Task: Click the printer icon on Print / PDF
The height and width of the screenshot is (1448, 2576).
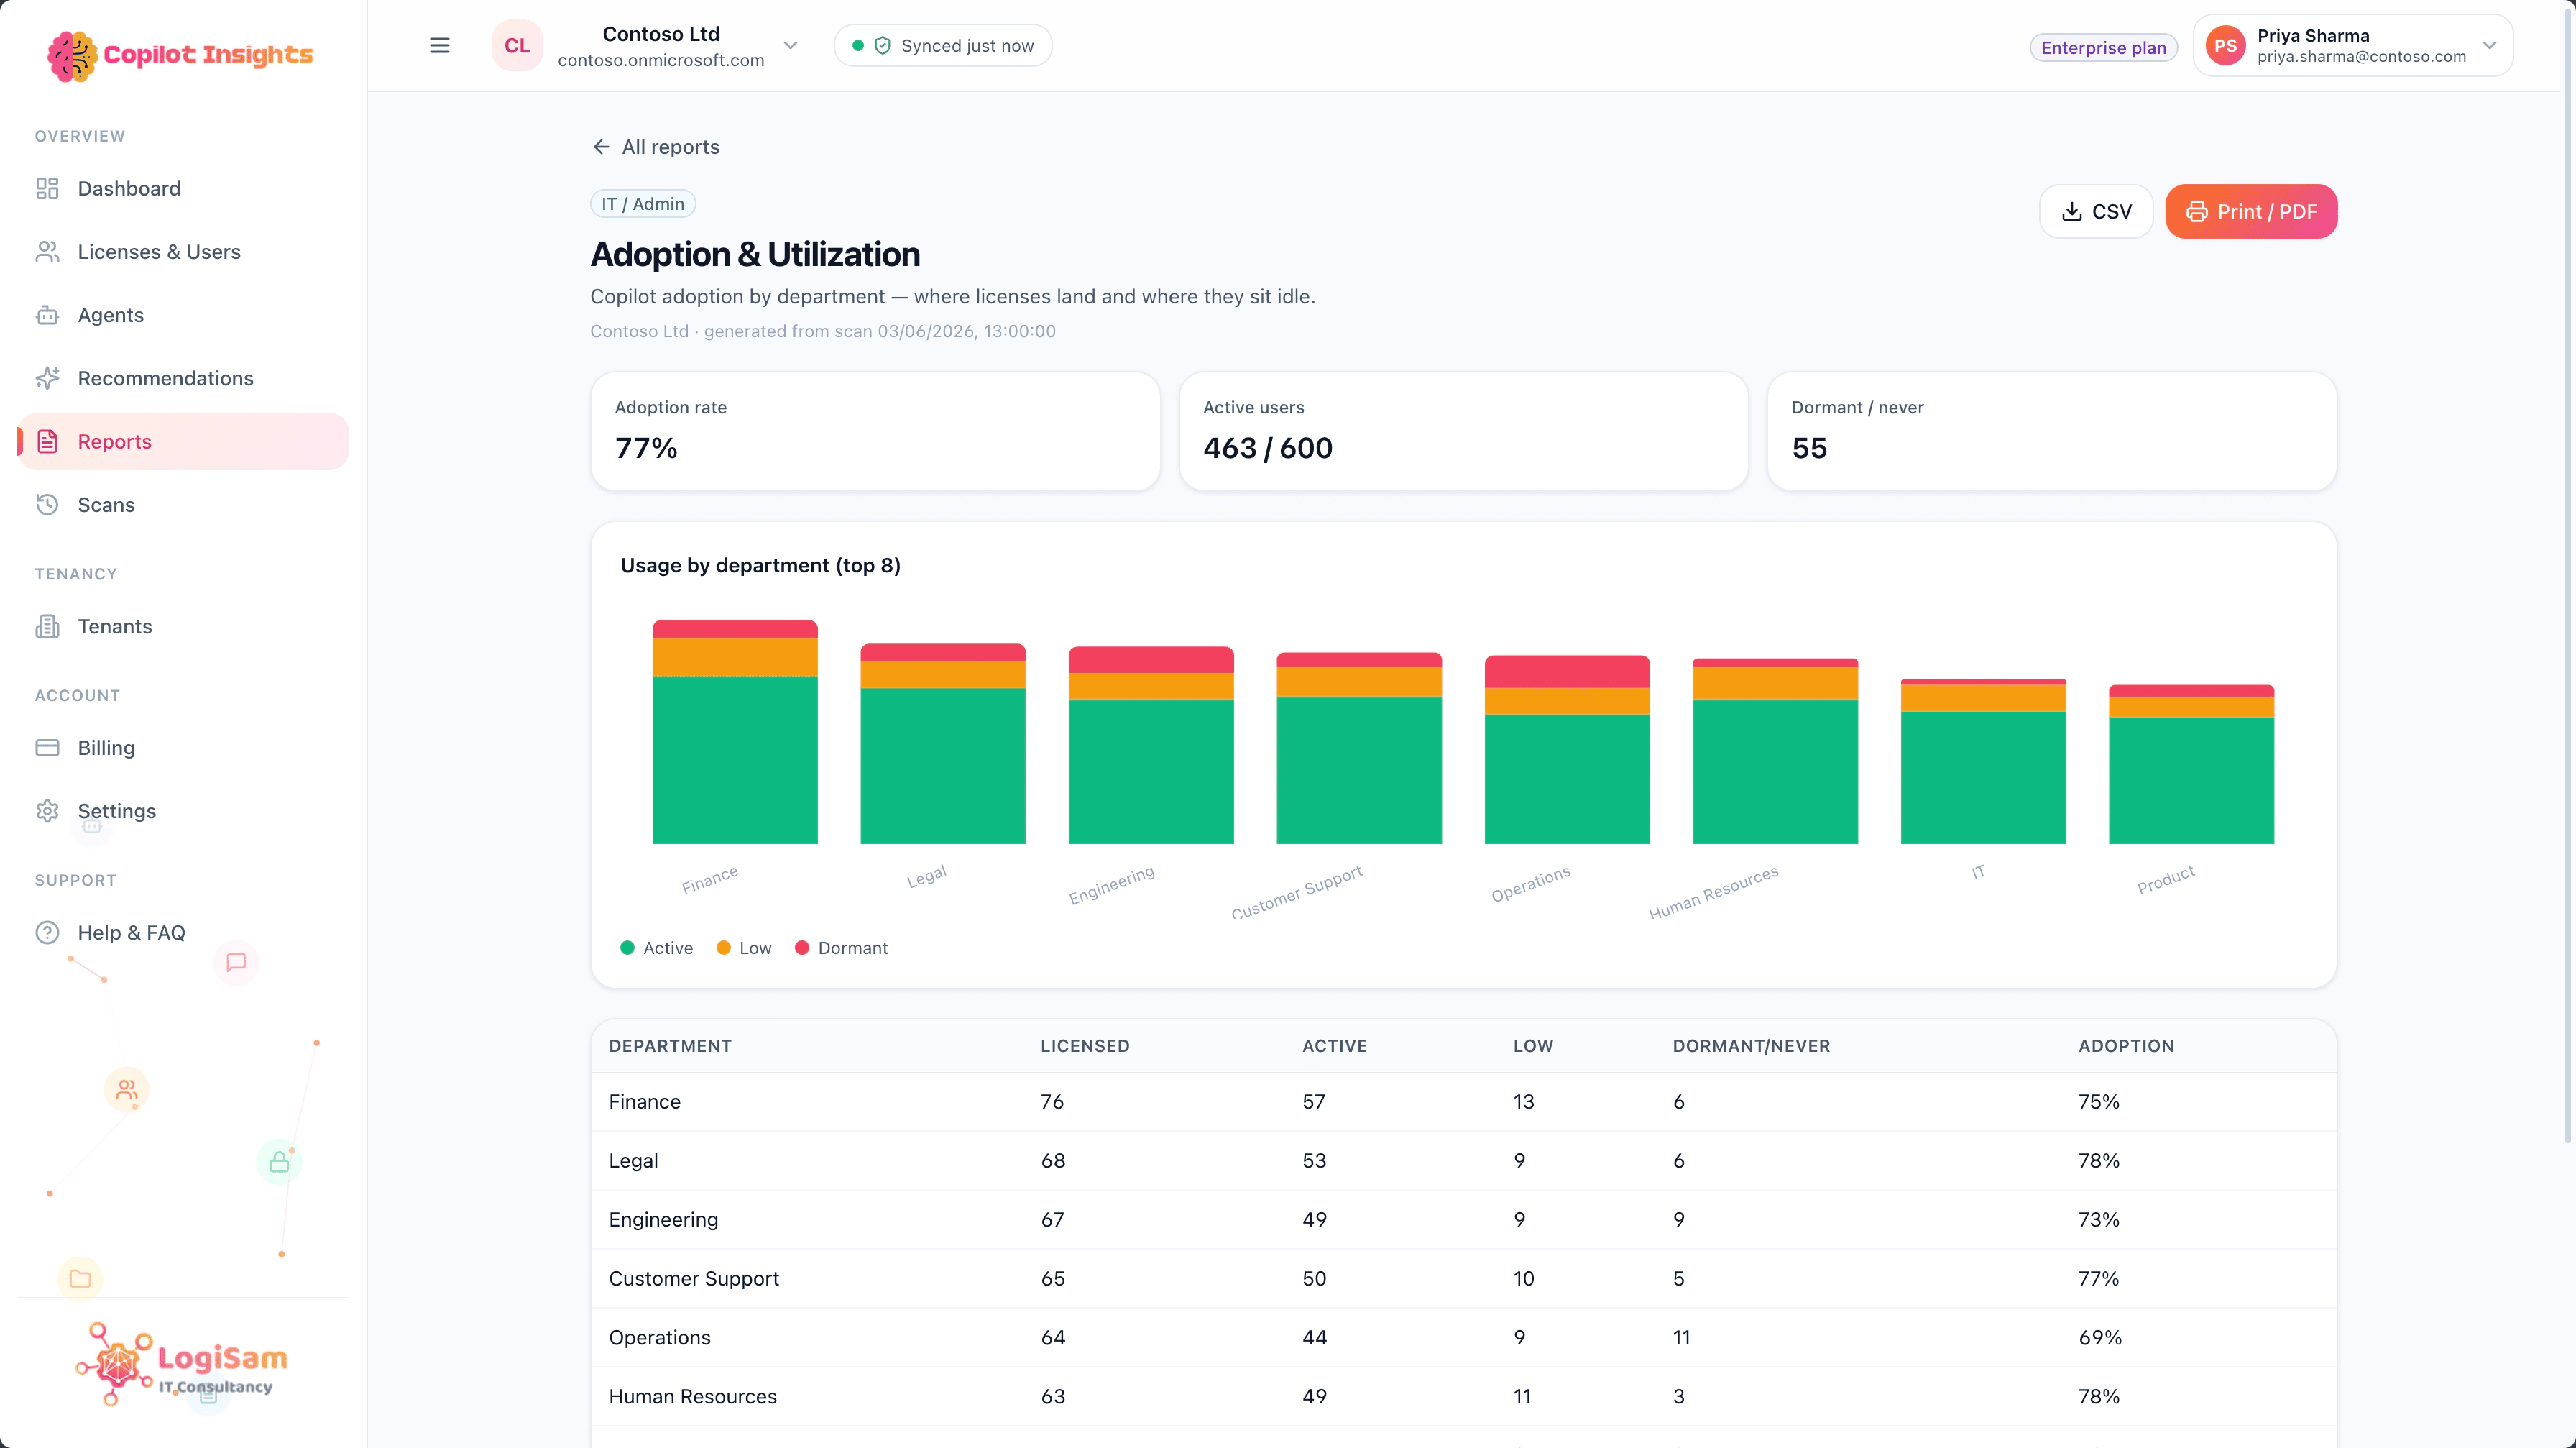Action: pos(2196,211)
